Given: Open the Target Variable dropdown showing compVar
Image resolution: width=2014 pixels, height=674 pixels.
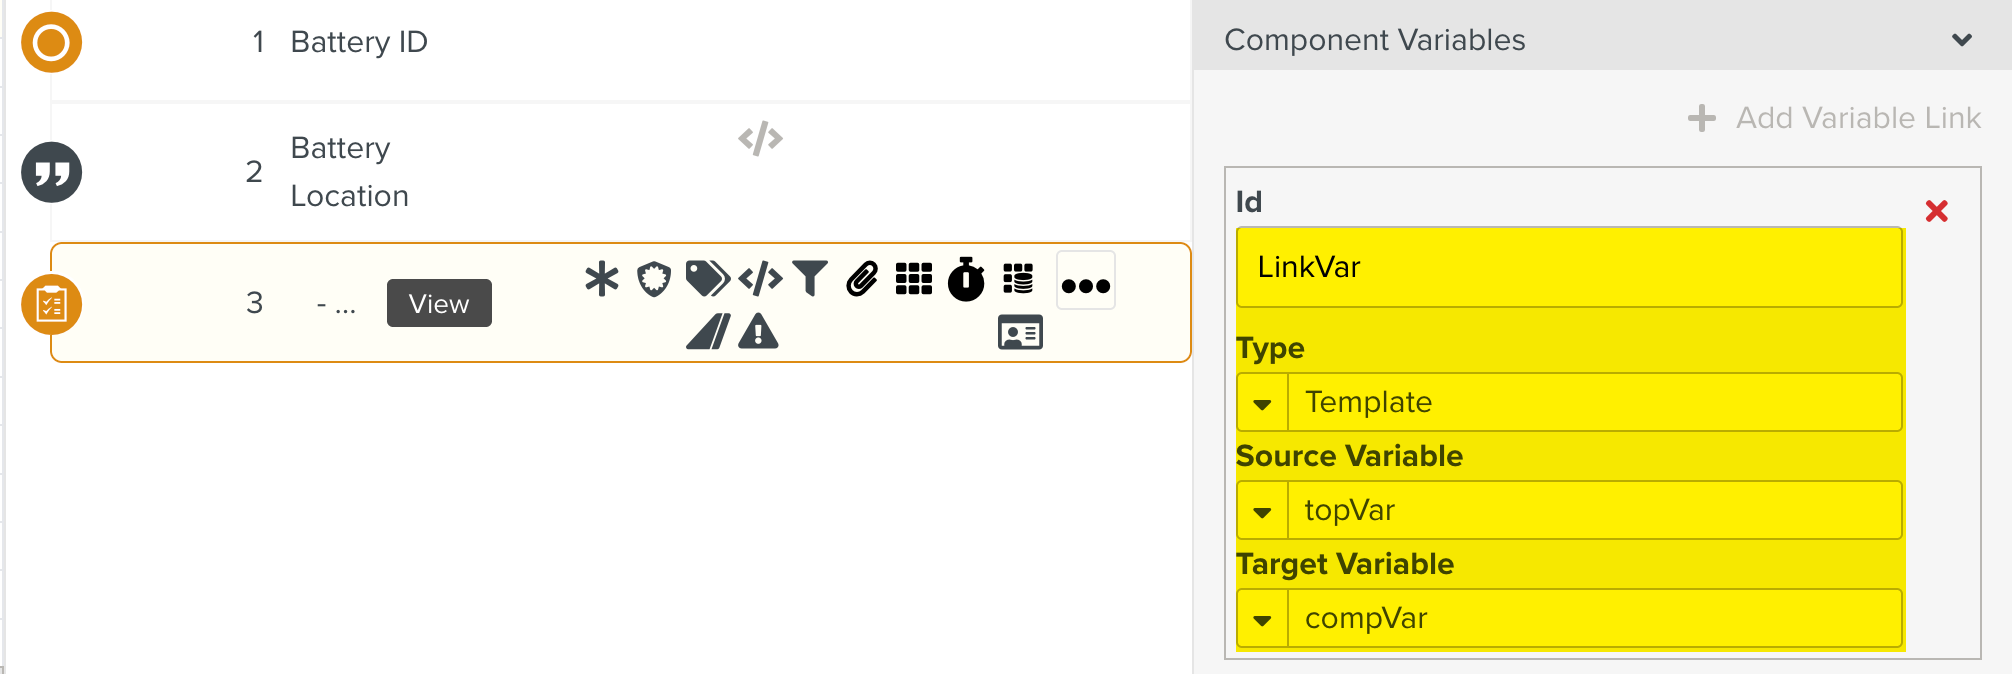Looking at the screenshot, I should point(1263,619).
